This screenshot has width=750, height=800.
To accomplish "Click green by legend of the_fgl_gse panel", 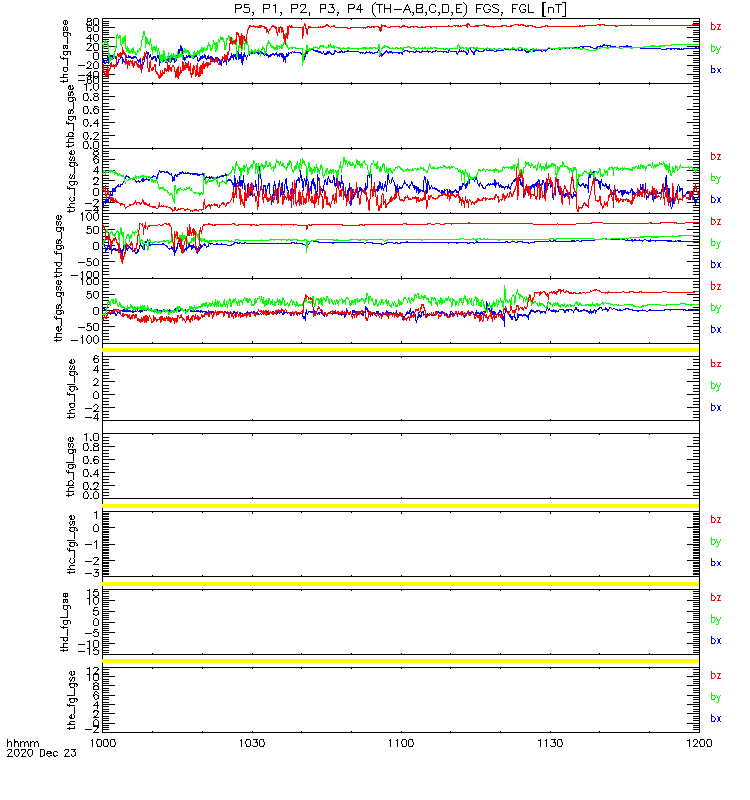I will 716,697.
